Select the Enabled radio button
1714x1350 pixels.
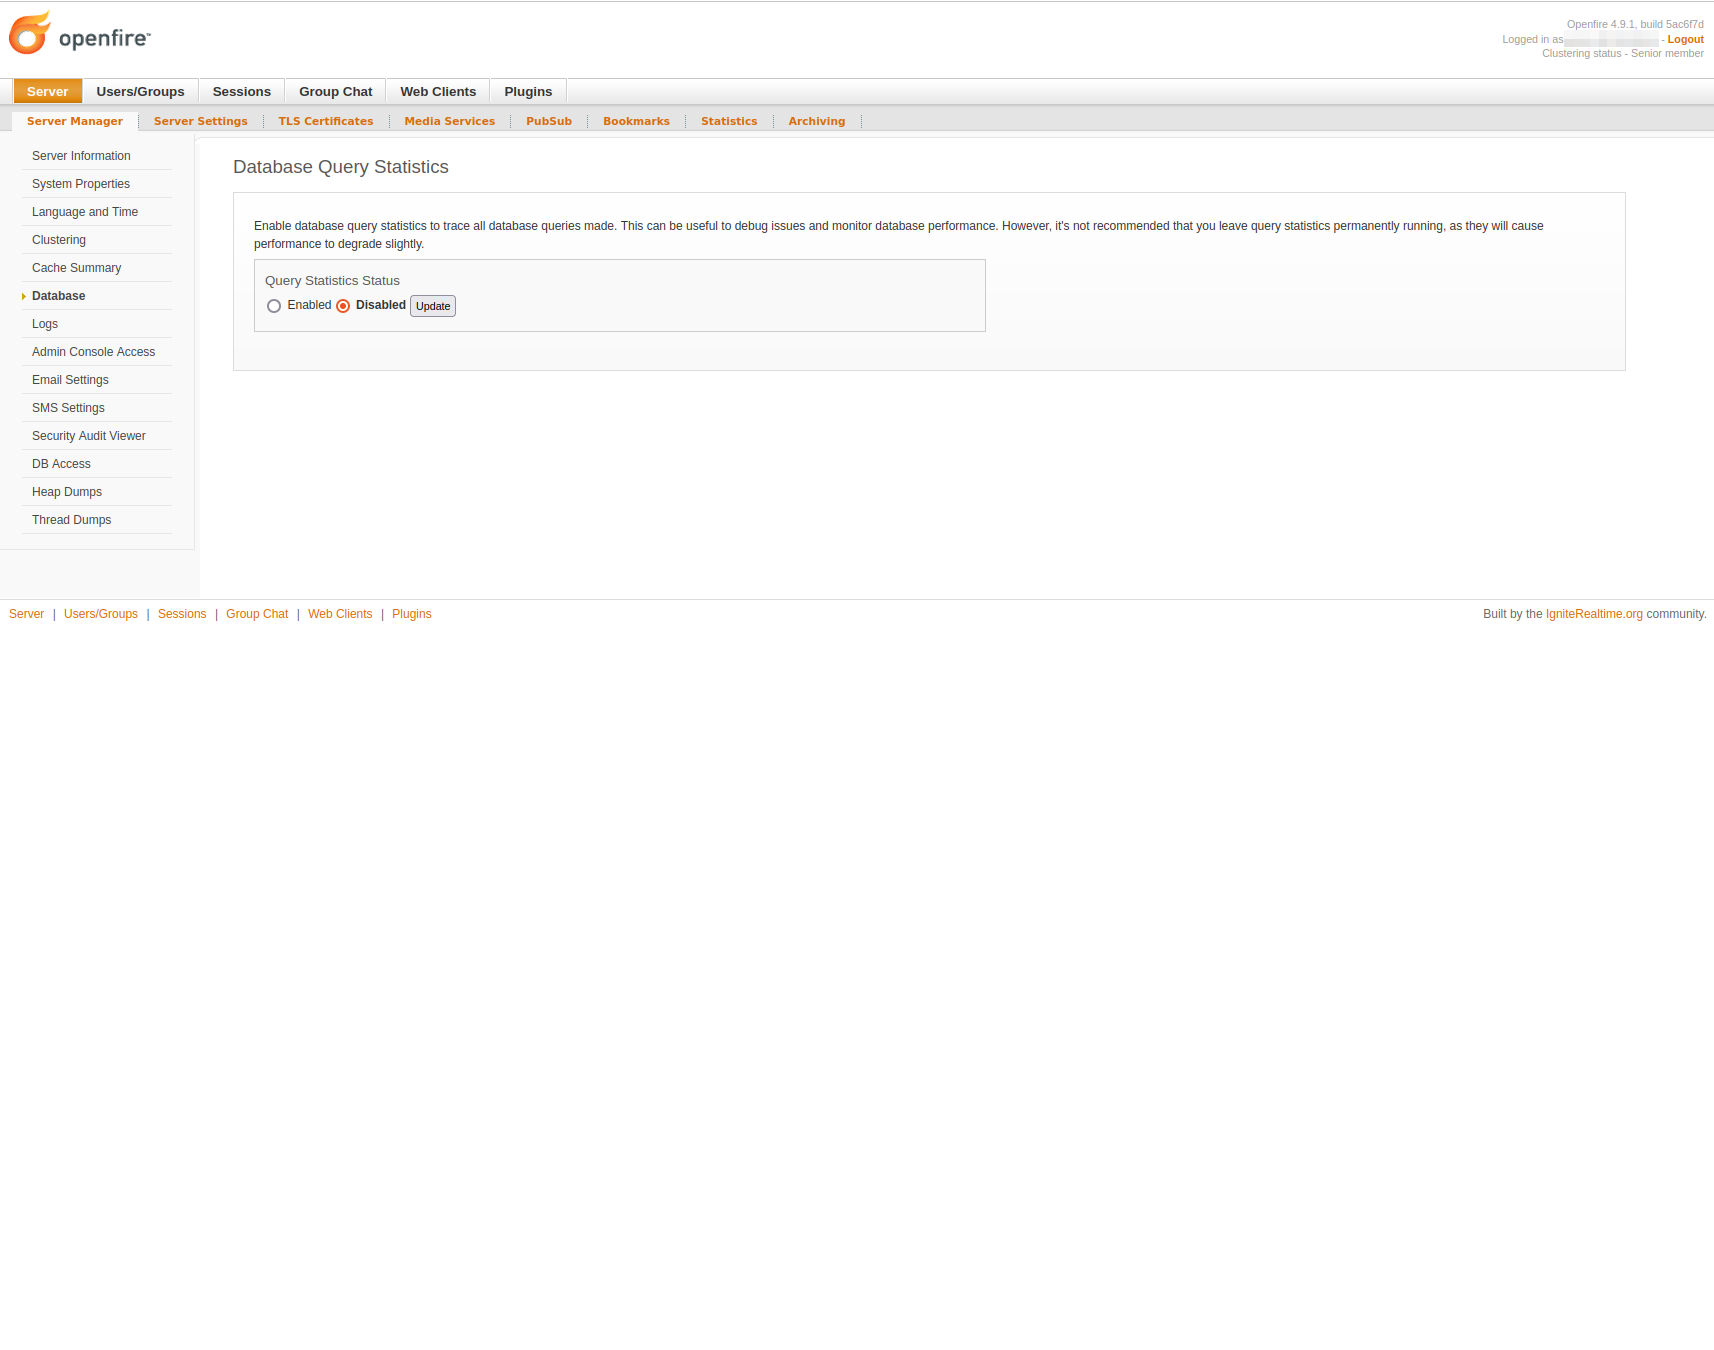(274, 306)
